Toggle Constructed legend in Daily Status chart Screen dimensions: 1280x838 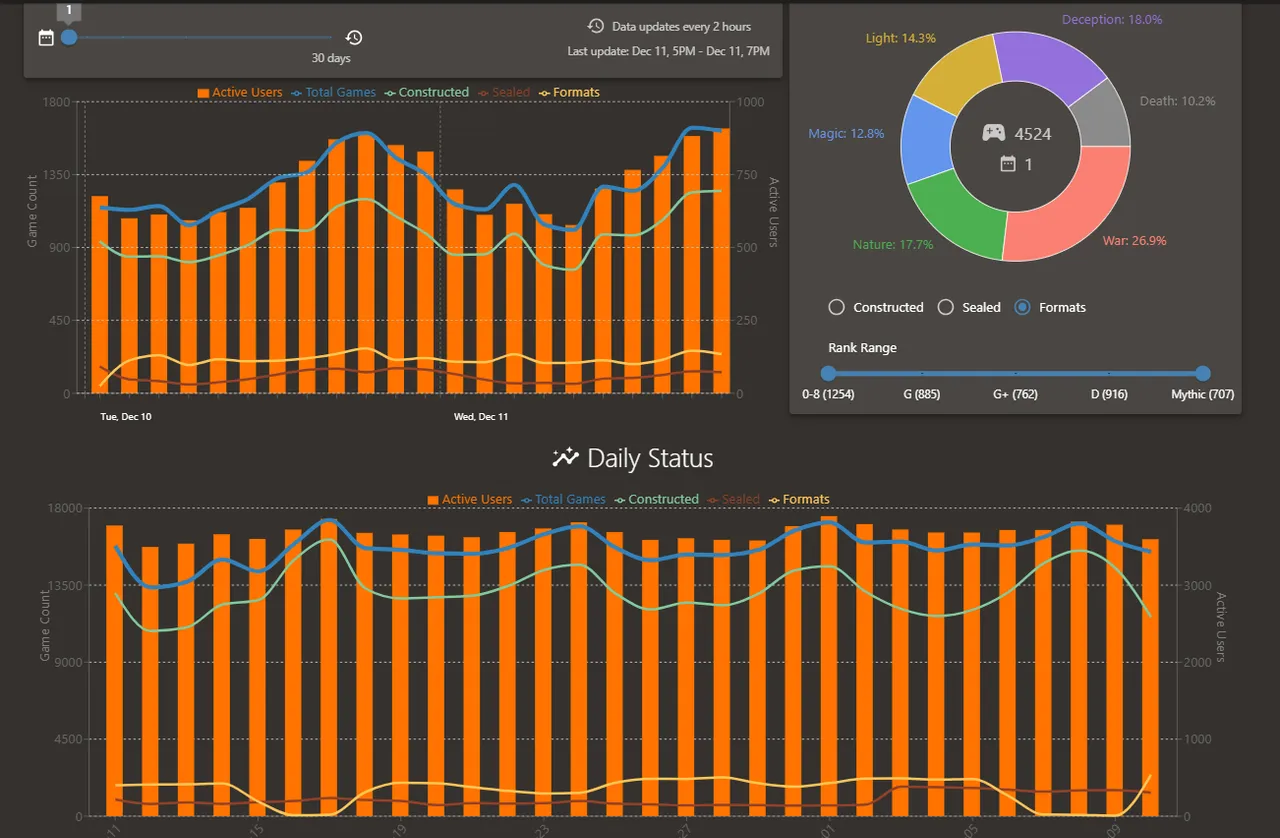[x=656, y=499]
